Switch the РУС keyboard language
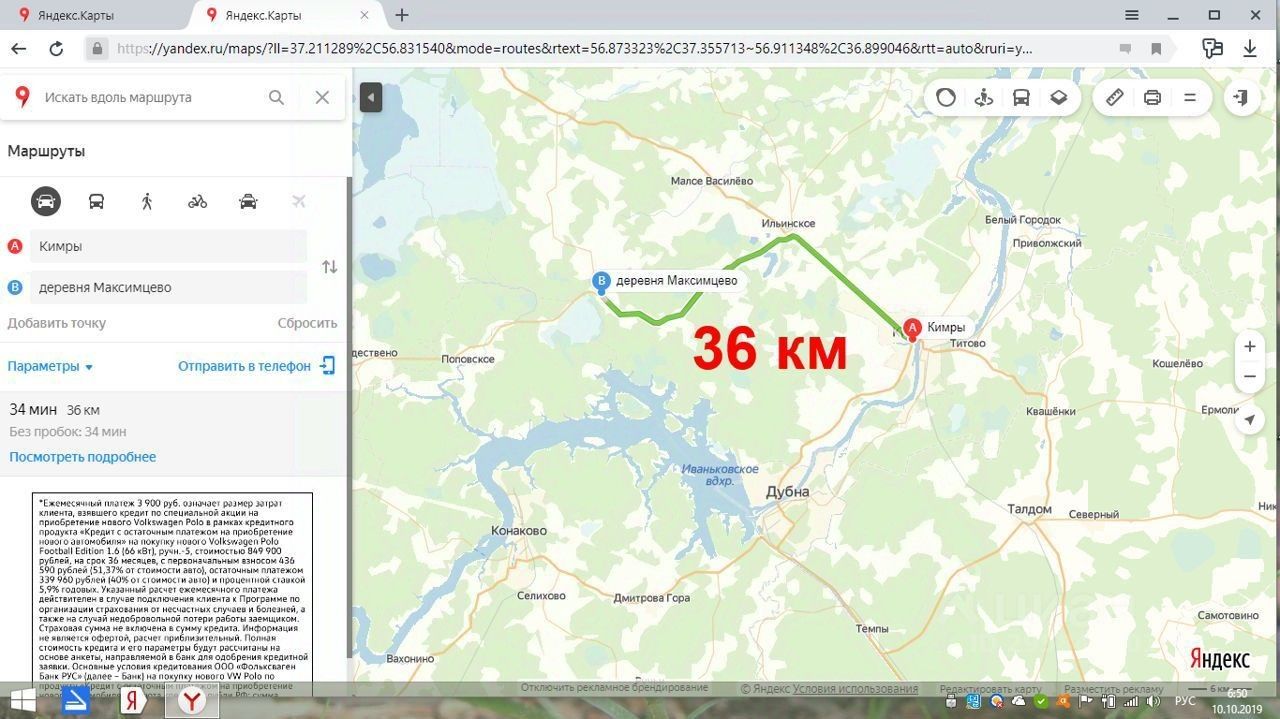The height and width of the screenshot is (719, 1280). click(1185, 701)
